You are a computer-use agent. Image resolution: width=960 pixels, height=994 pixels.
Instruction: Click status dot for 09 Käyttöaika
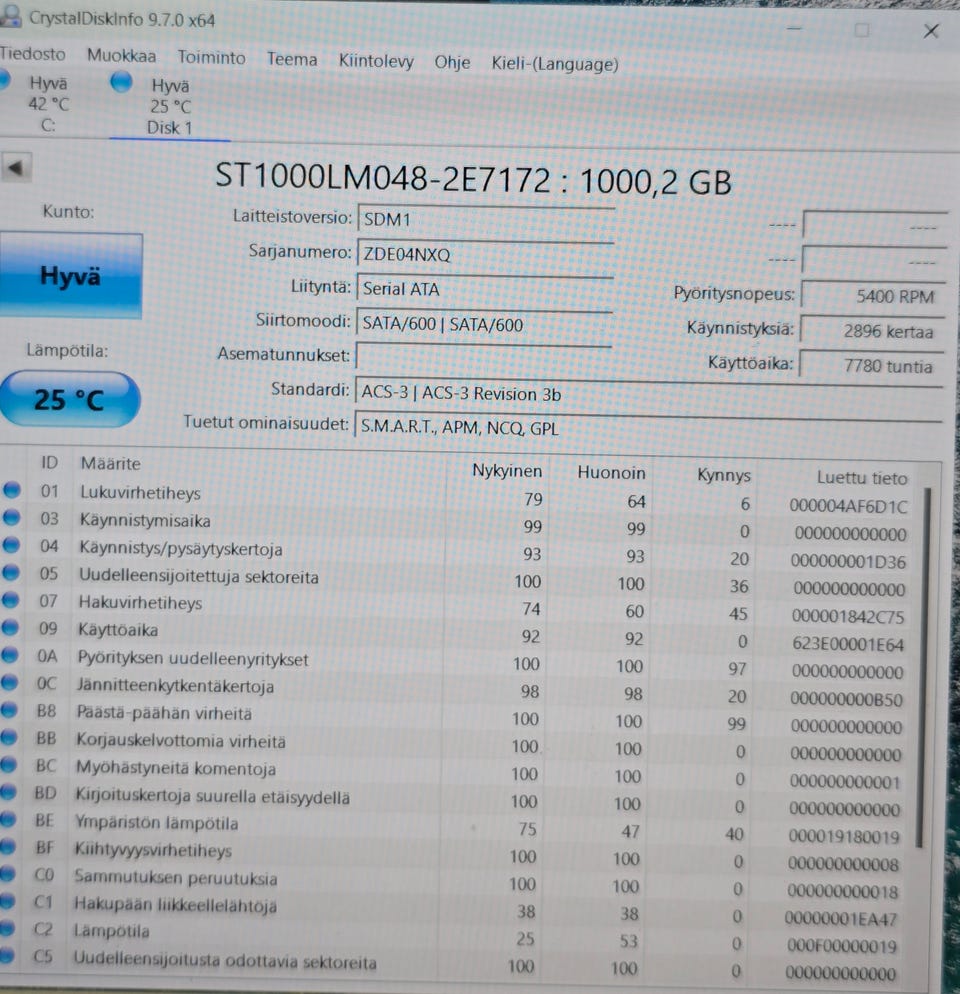point(10,628)
